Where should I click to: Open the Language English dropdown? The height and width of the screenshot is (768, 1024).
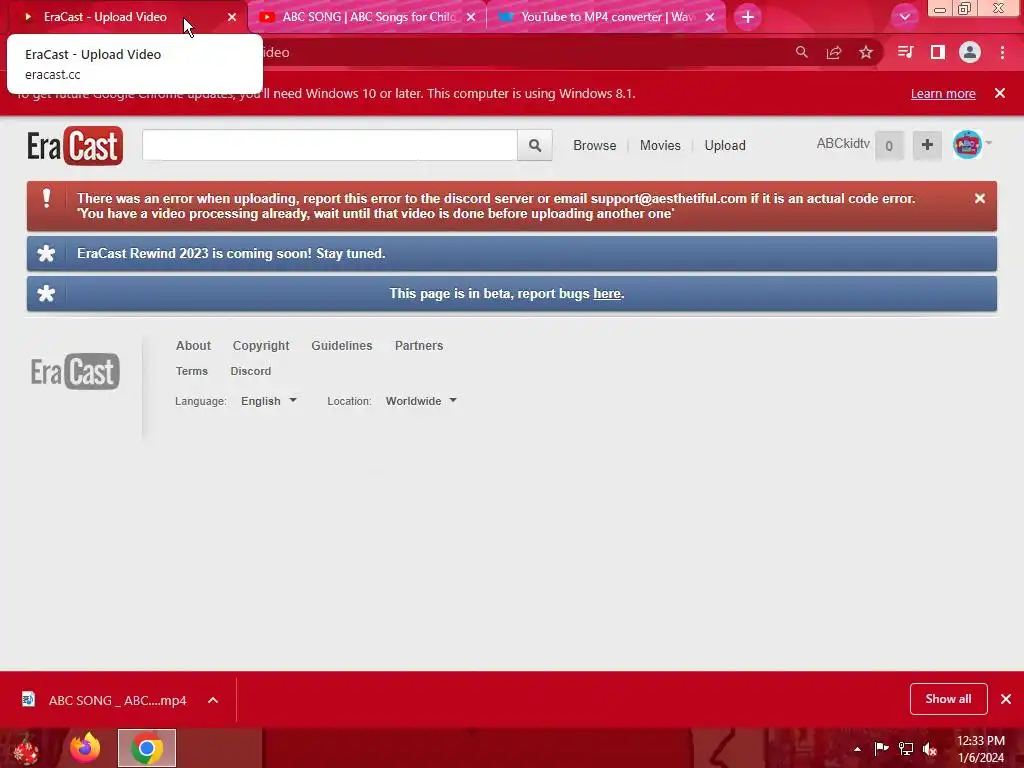pos(268,401)
